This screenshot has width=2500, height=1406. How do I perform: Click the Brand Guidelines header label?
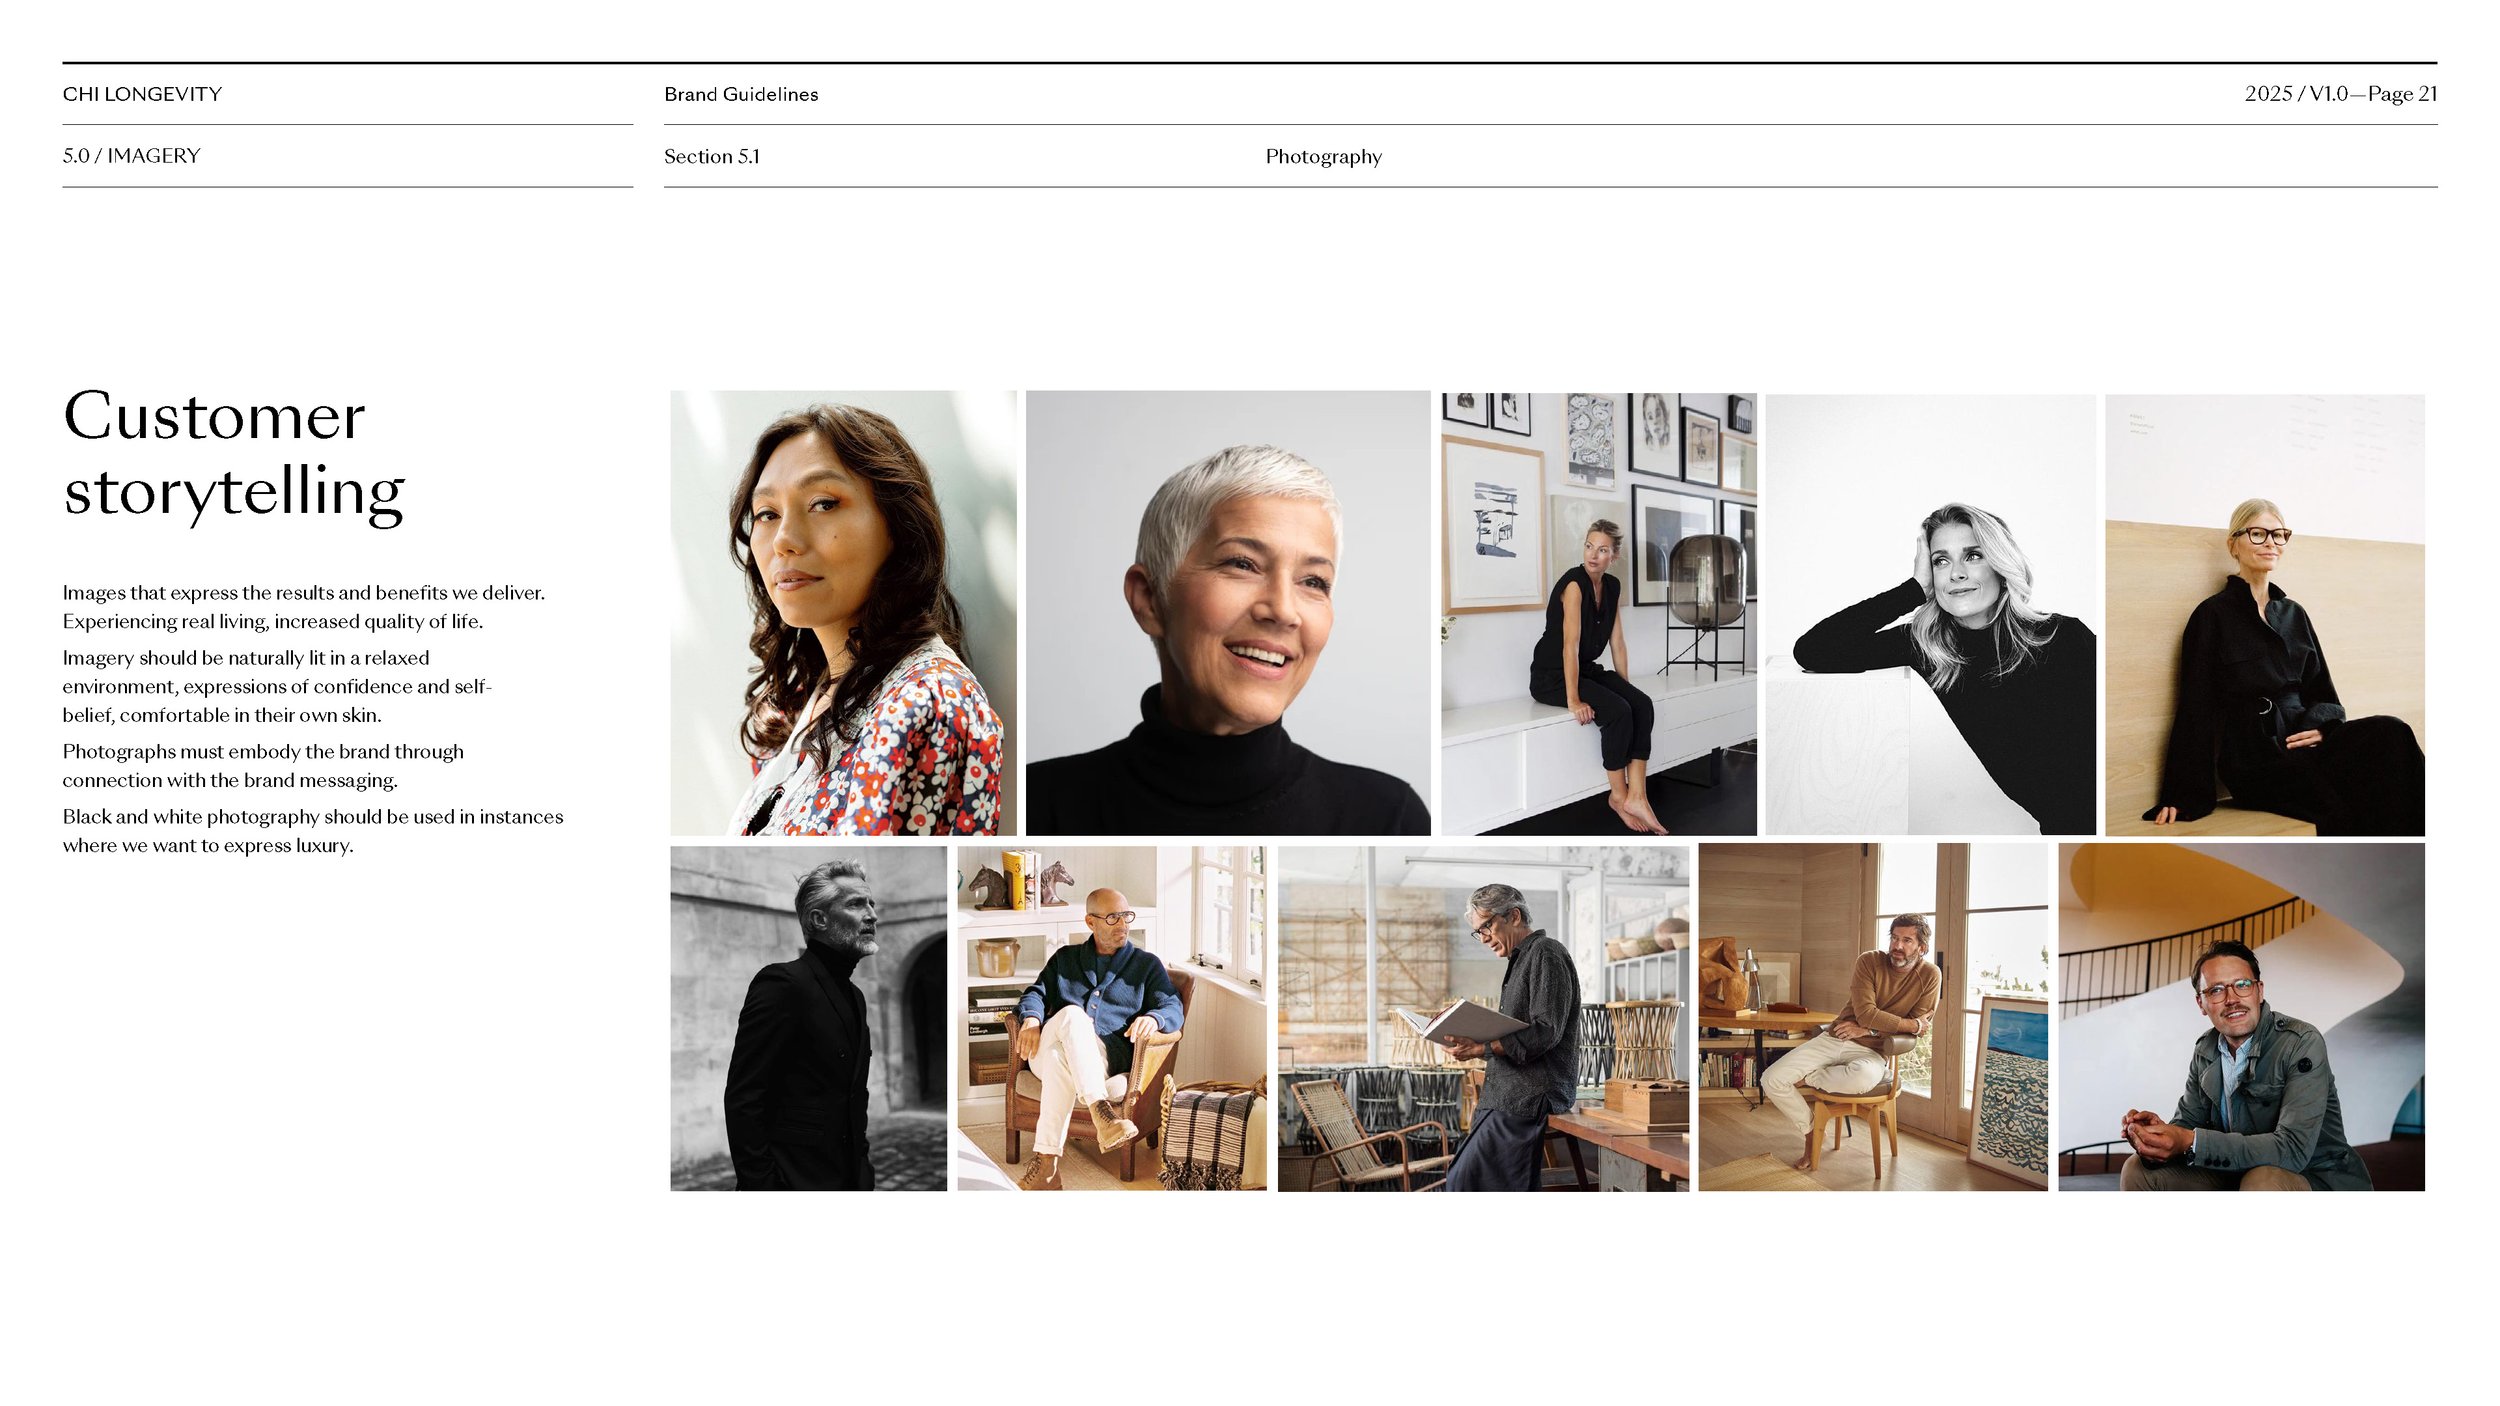[741, 94]
